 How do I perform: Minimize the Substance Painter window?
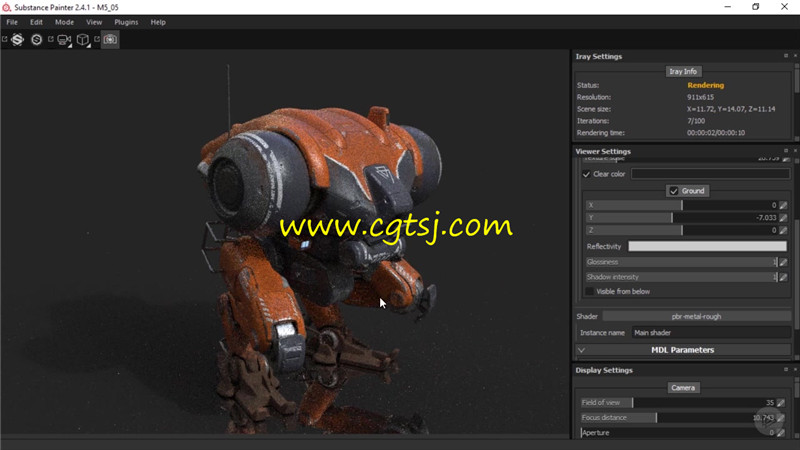[x=728, y=7]
